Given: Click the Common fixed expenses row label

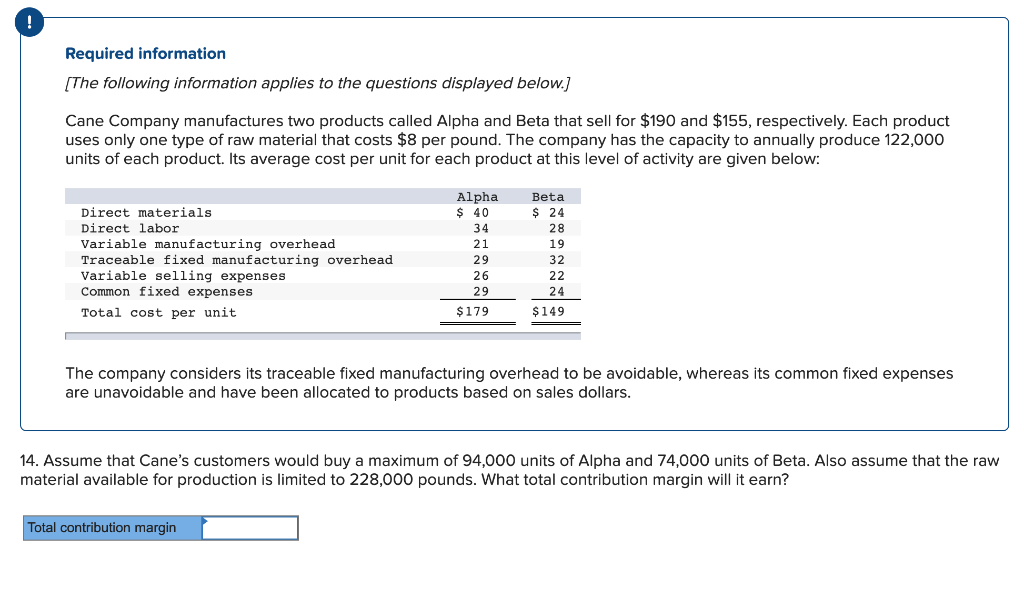Looking at the screenshot, I should (167, 292).
